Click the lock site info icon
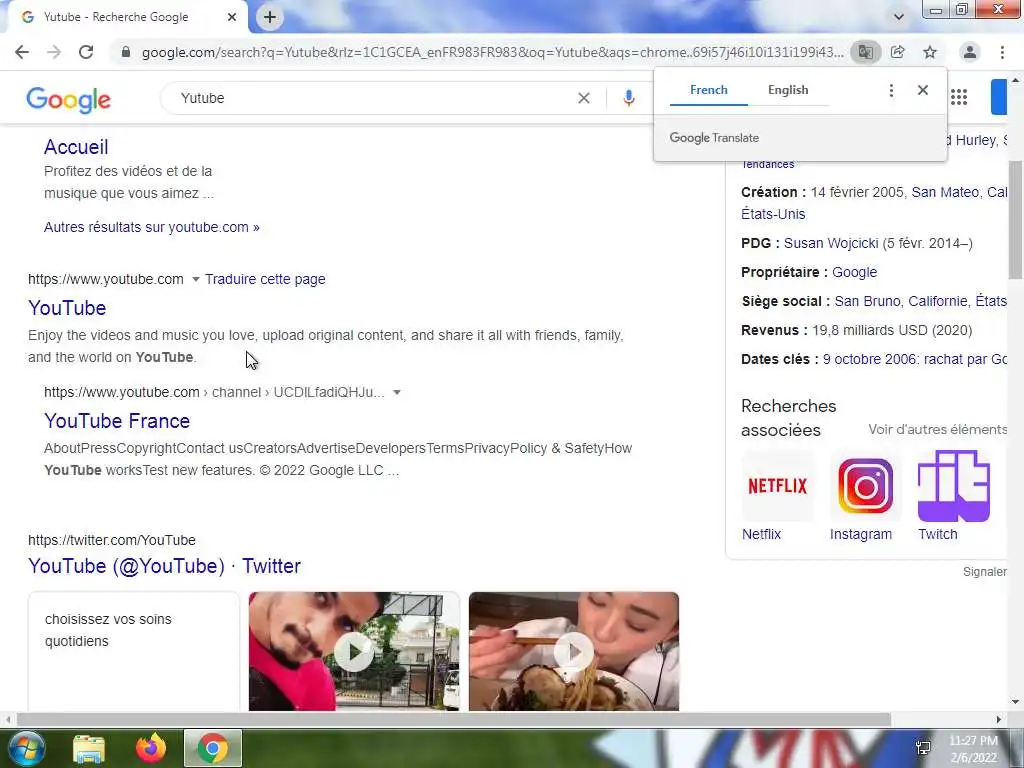1024x768 pixels. 126,52
